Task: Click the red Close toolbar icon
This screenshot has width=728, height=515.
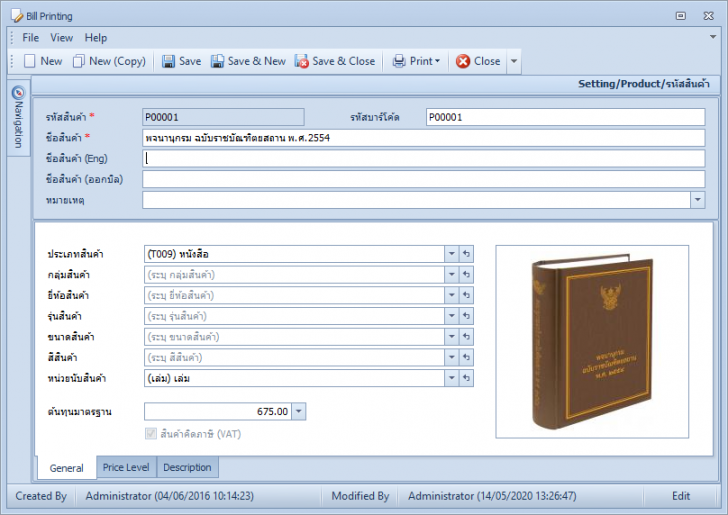Action: pyautogui.click(x=463, y=61)
